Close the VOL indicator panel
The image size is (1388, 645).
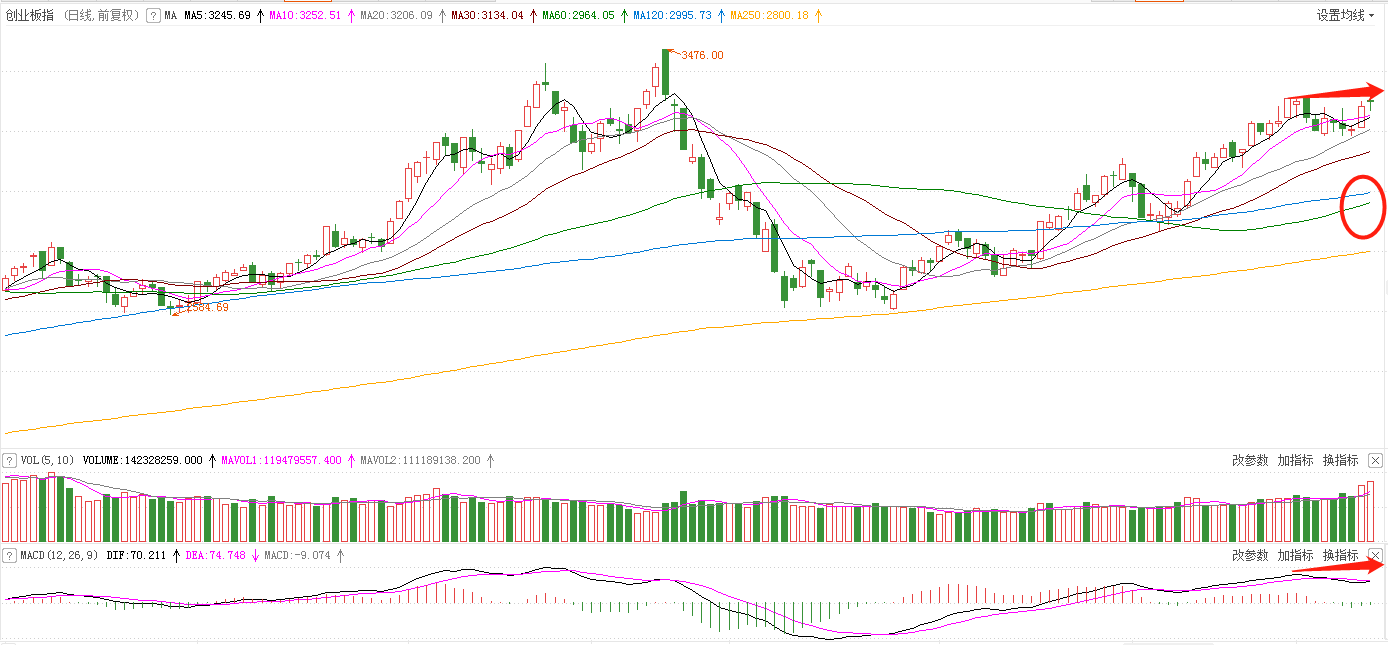point(1375,461)
